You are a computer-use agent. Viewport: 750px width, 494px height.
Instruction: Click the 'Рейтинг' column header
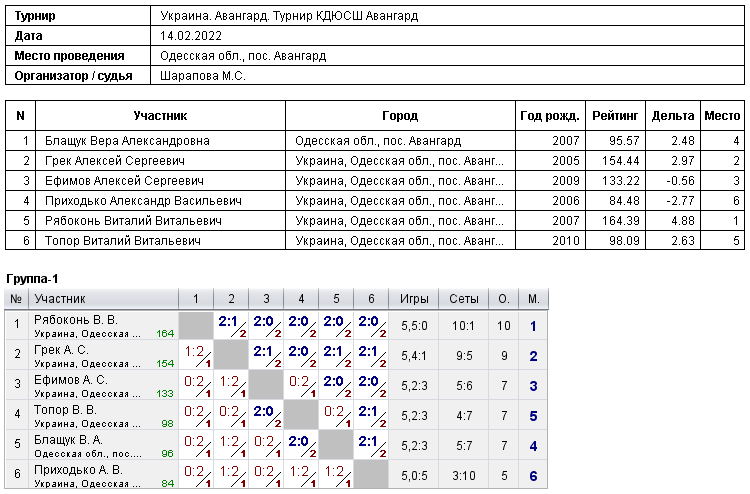tap(615, 116)
